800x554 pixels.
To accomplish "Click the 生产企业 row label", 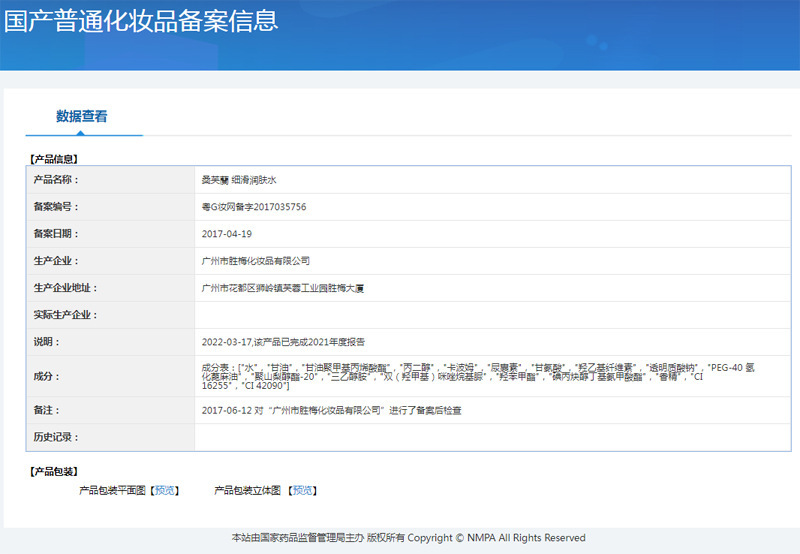I will [x=56, y=261].
